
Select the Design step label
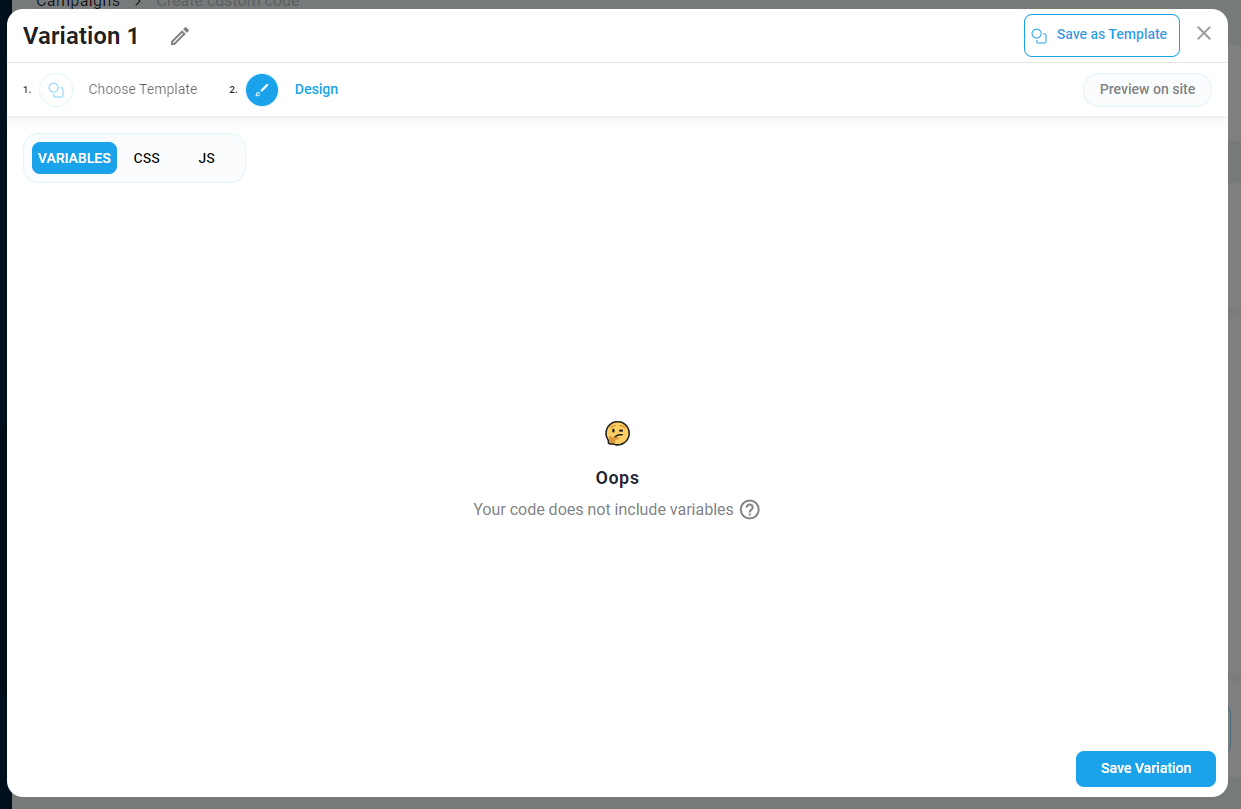tap(316, 89)
